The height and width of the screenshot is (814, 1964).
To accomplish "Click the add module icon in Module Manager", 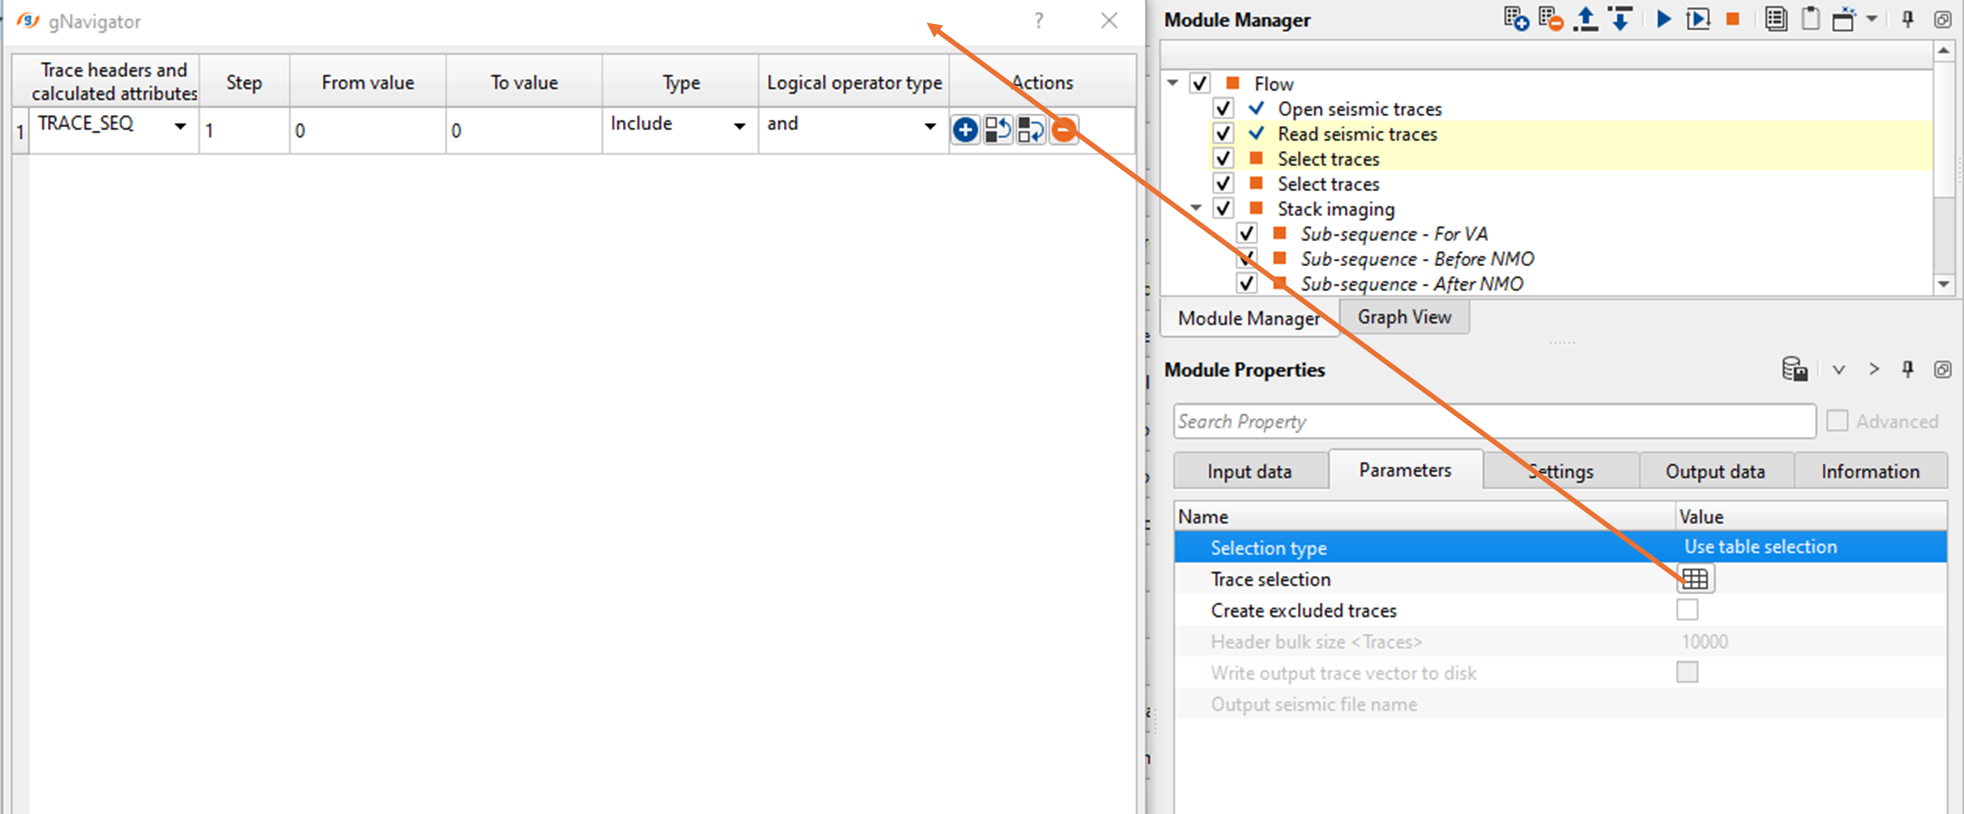I will tap(1516, 19).
